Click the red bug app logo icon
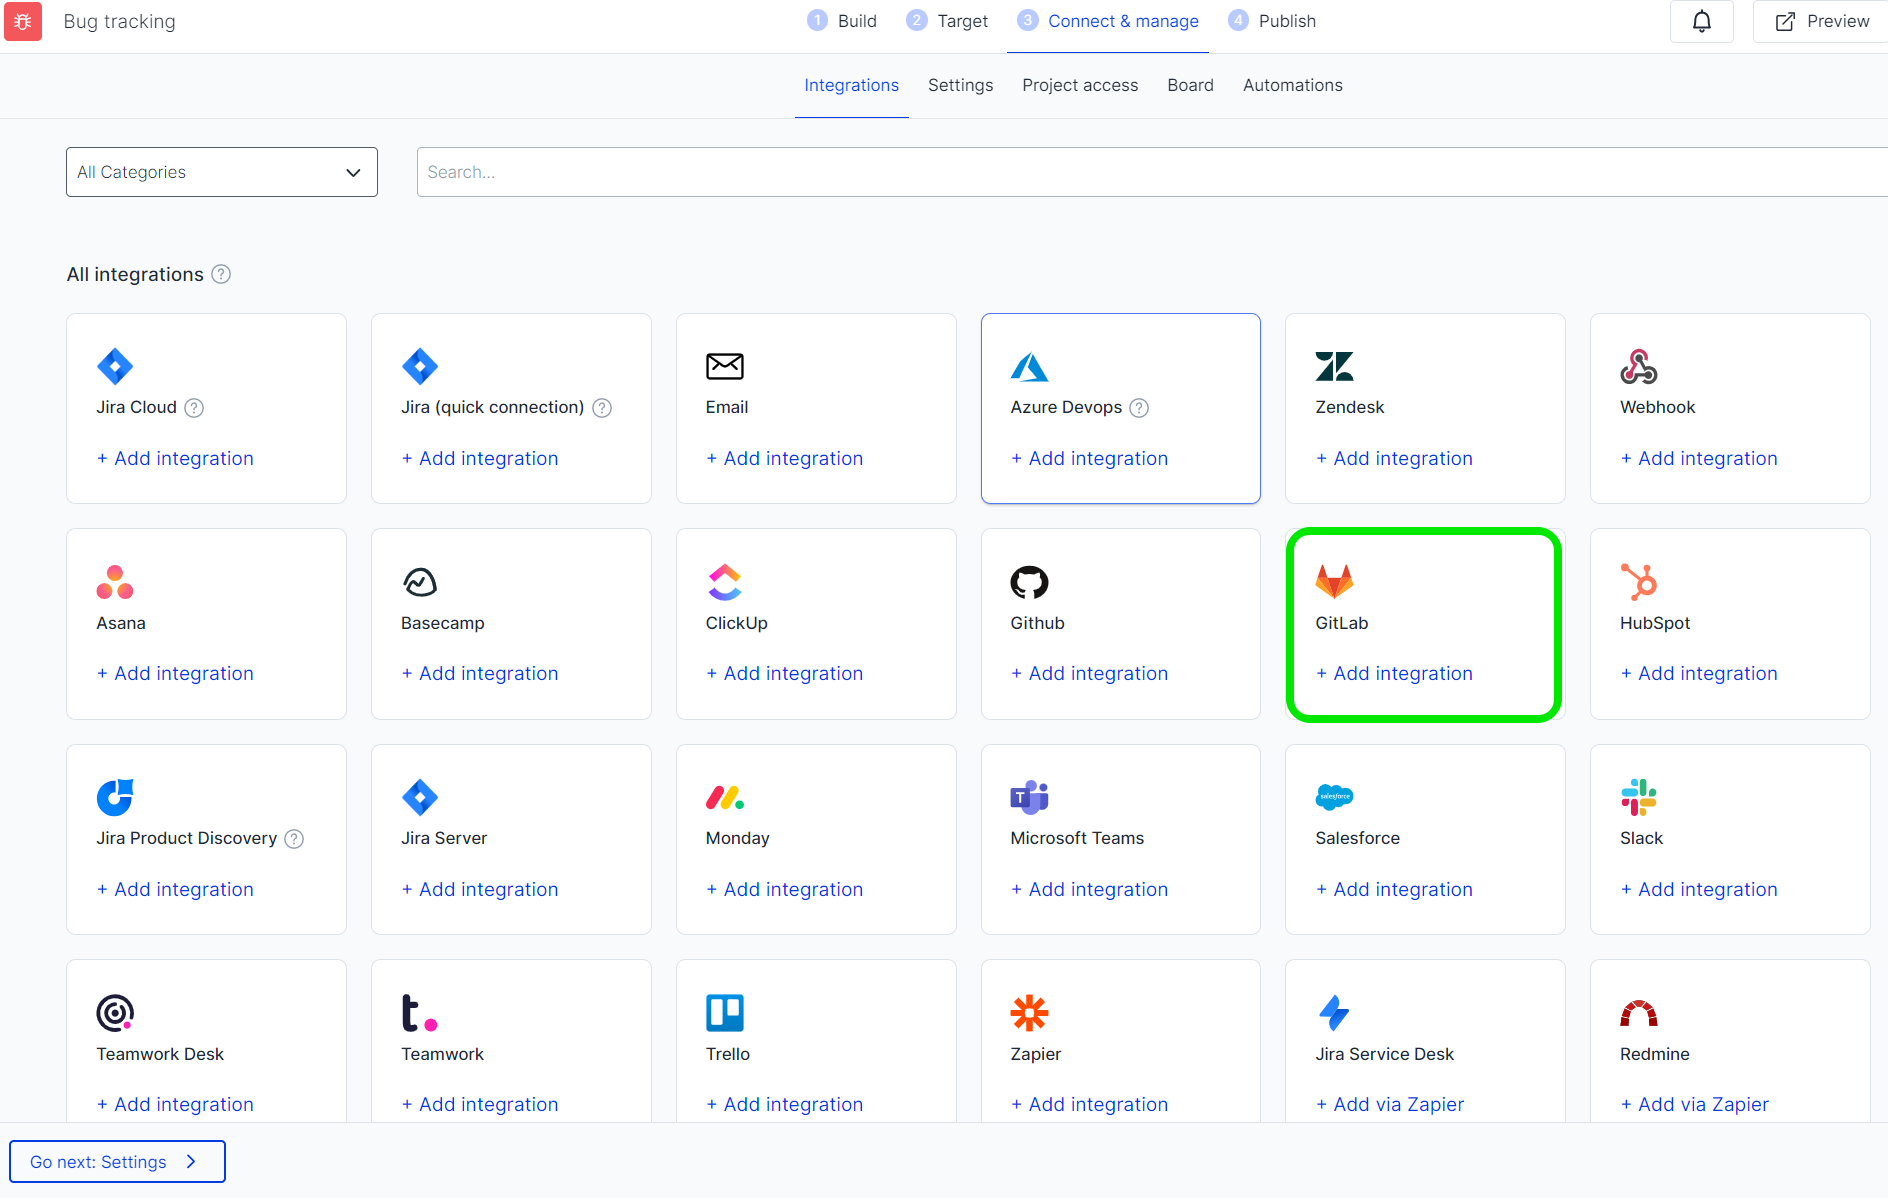The height and width of the screenshot is (1198, 1888). (x=23, y=21)
